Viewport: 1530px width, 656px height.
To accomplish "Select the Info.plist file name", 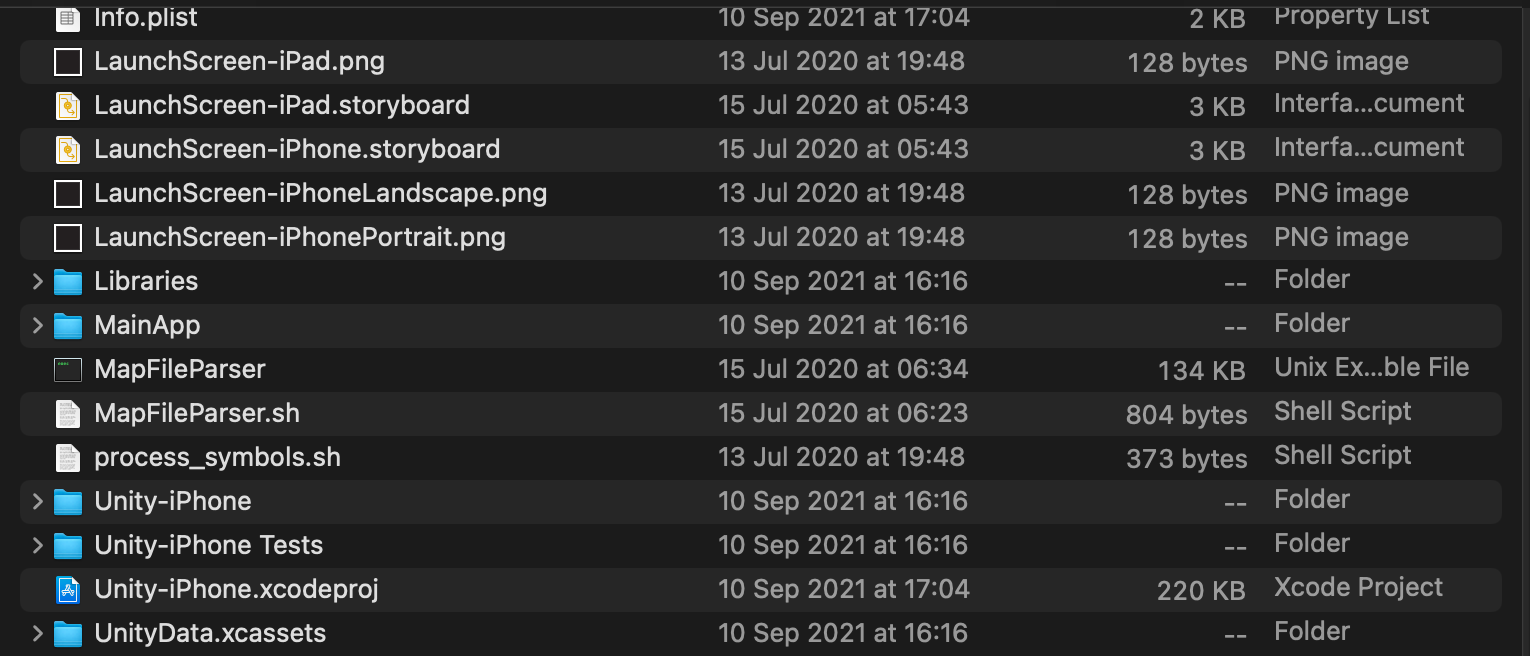I will tap(145, 16).
